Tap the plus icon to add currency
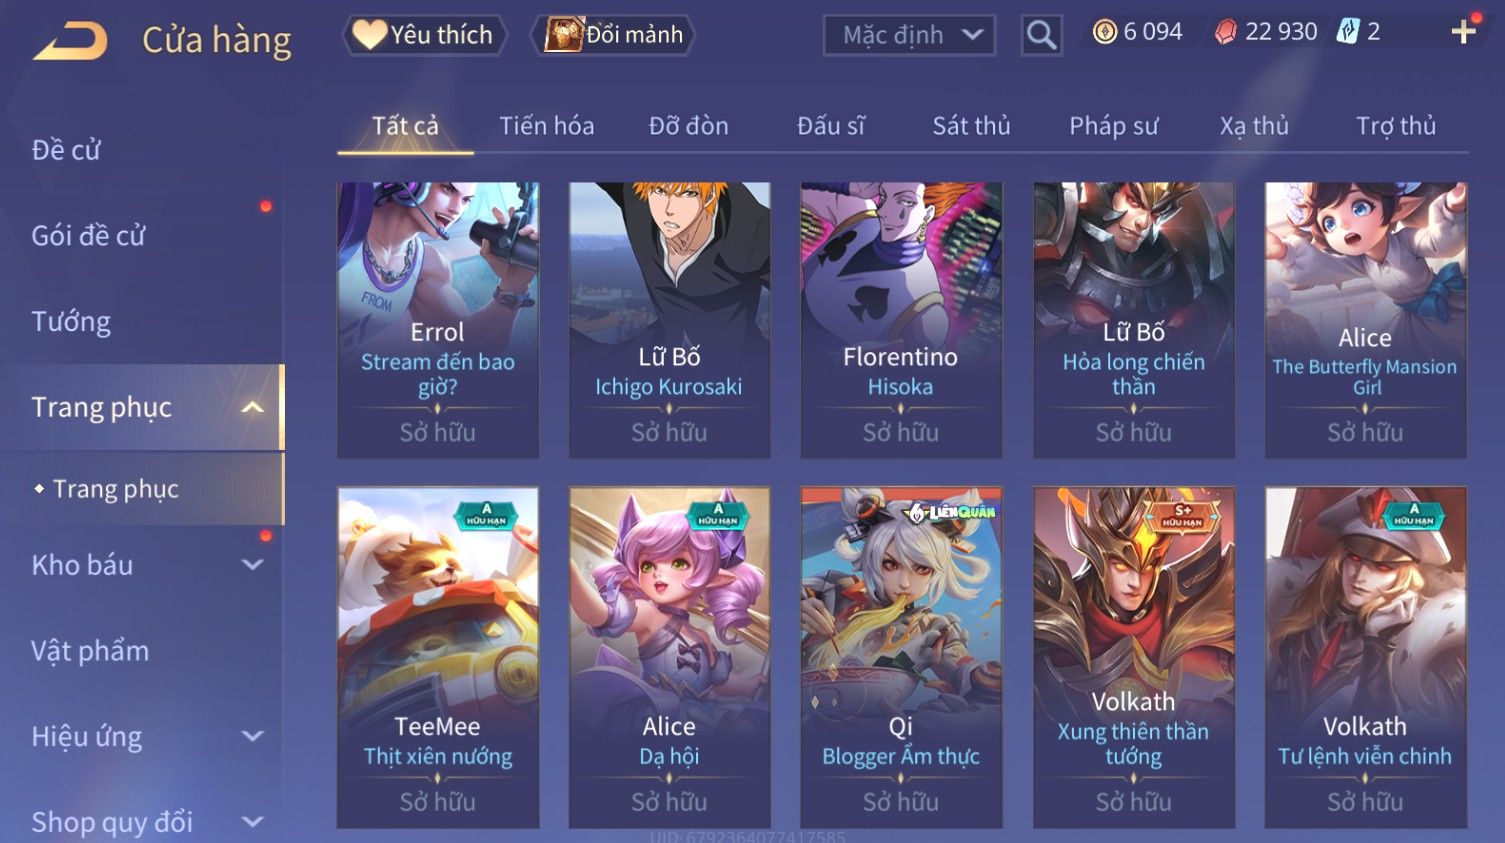 pyautogui.click(x=1463, y=32)
